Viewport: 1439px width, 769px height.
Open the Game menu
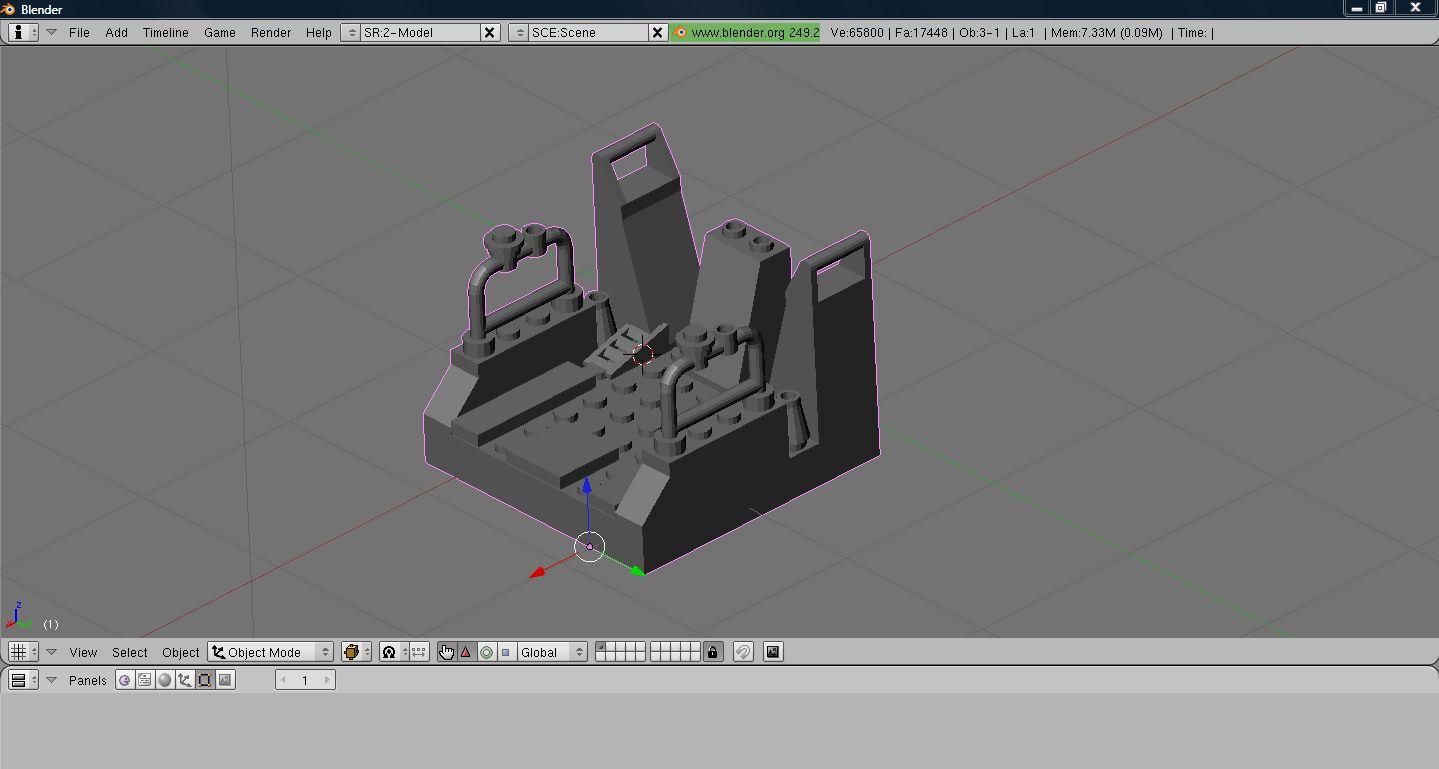[x=220, y=32]
